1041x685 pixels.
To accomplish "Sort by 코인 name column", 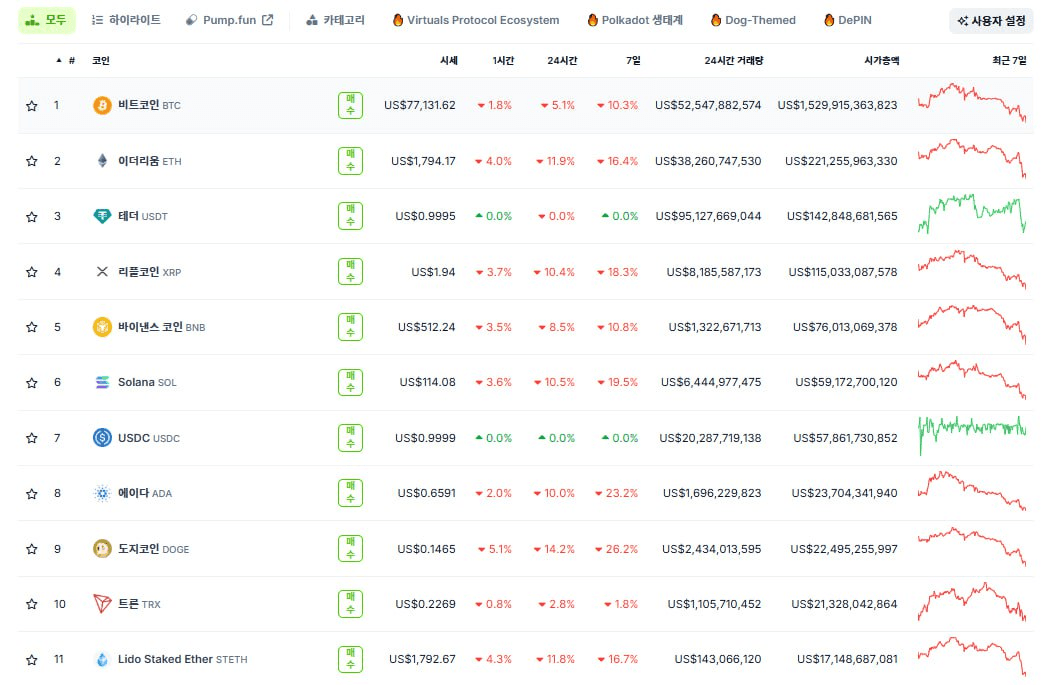I will point(101,60).
